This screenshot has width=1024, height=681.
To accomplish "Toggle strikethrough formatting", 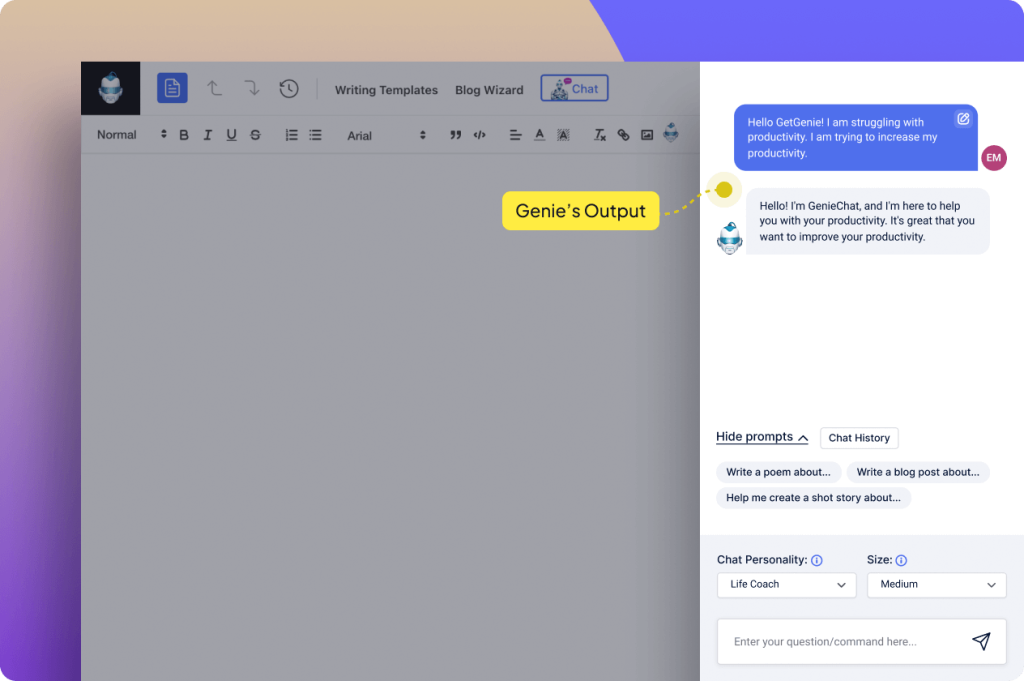I will (x=255, y=135).
